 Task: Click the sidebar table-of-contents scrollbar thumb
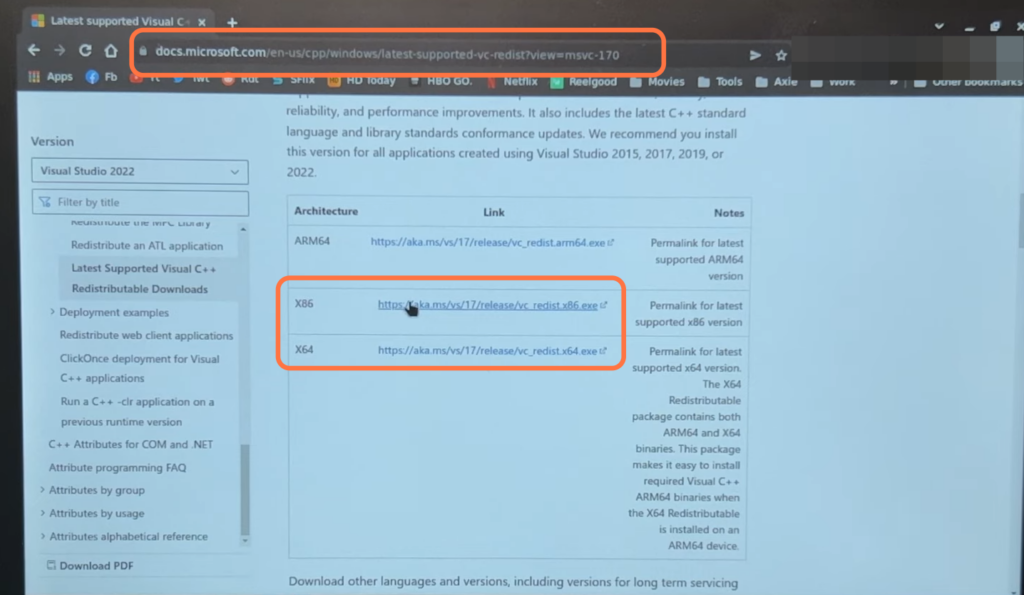[246, 488]
